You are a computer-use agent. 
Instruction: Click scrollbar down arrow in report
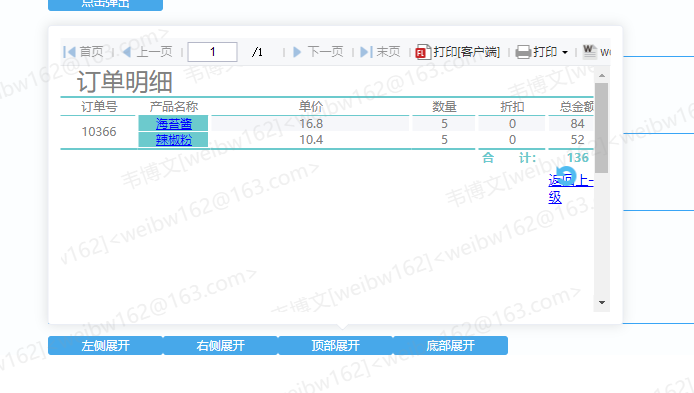(601, 303)
